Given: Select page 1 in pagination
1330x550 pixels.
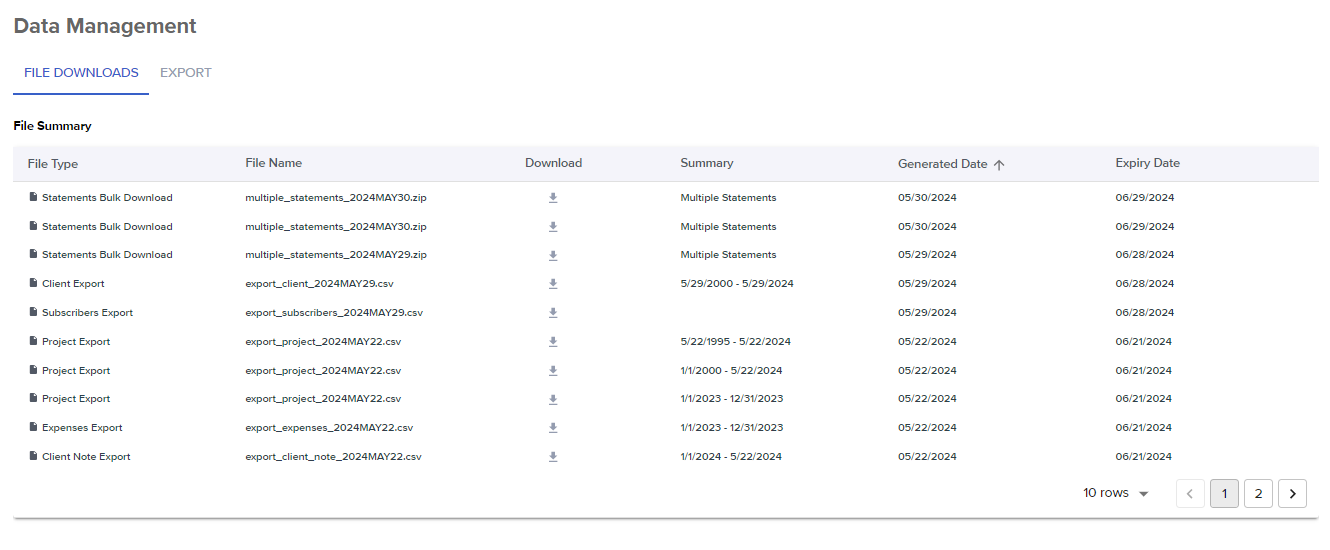Looking at the screenshot, I should (x=1224, y=493).
